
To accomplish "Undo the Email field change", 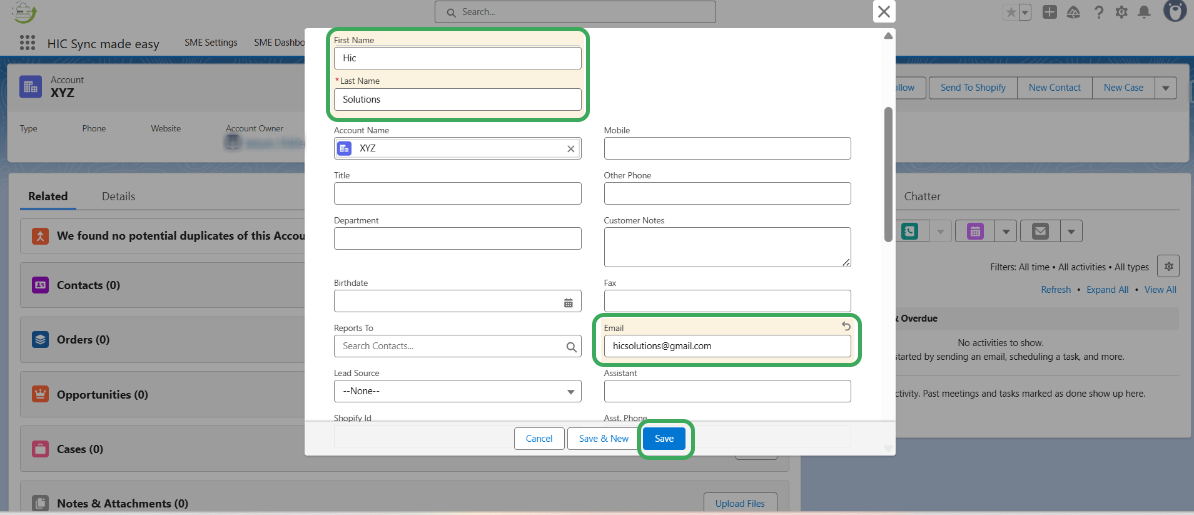I will [x=845, y=326].
